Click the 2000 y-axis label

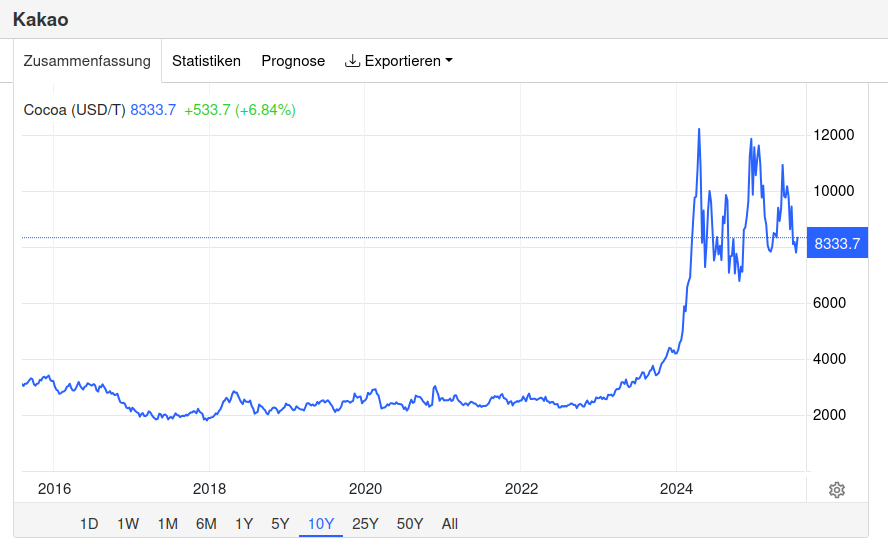click(829, 415)
